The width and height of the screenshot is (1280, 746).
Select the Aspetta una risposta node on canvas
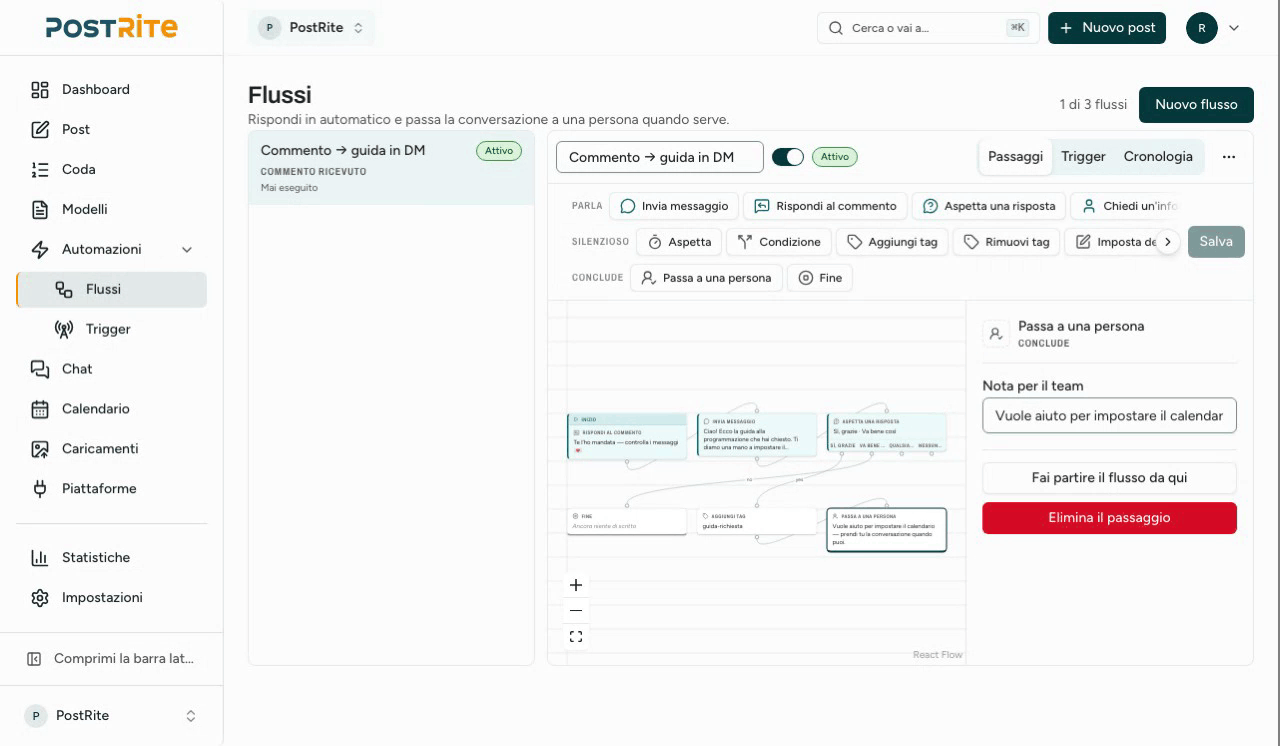tap(887, 434)
